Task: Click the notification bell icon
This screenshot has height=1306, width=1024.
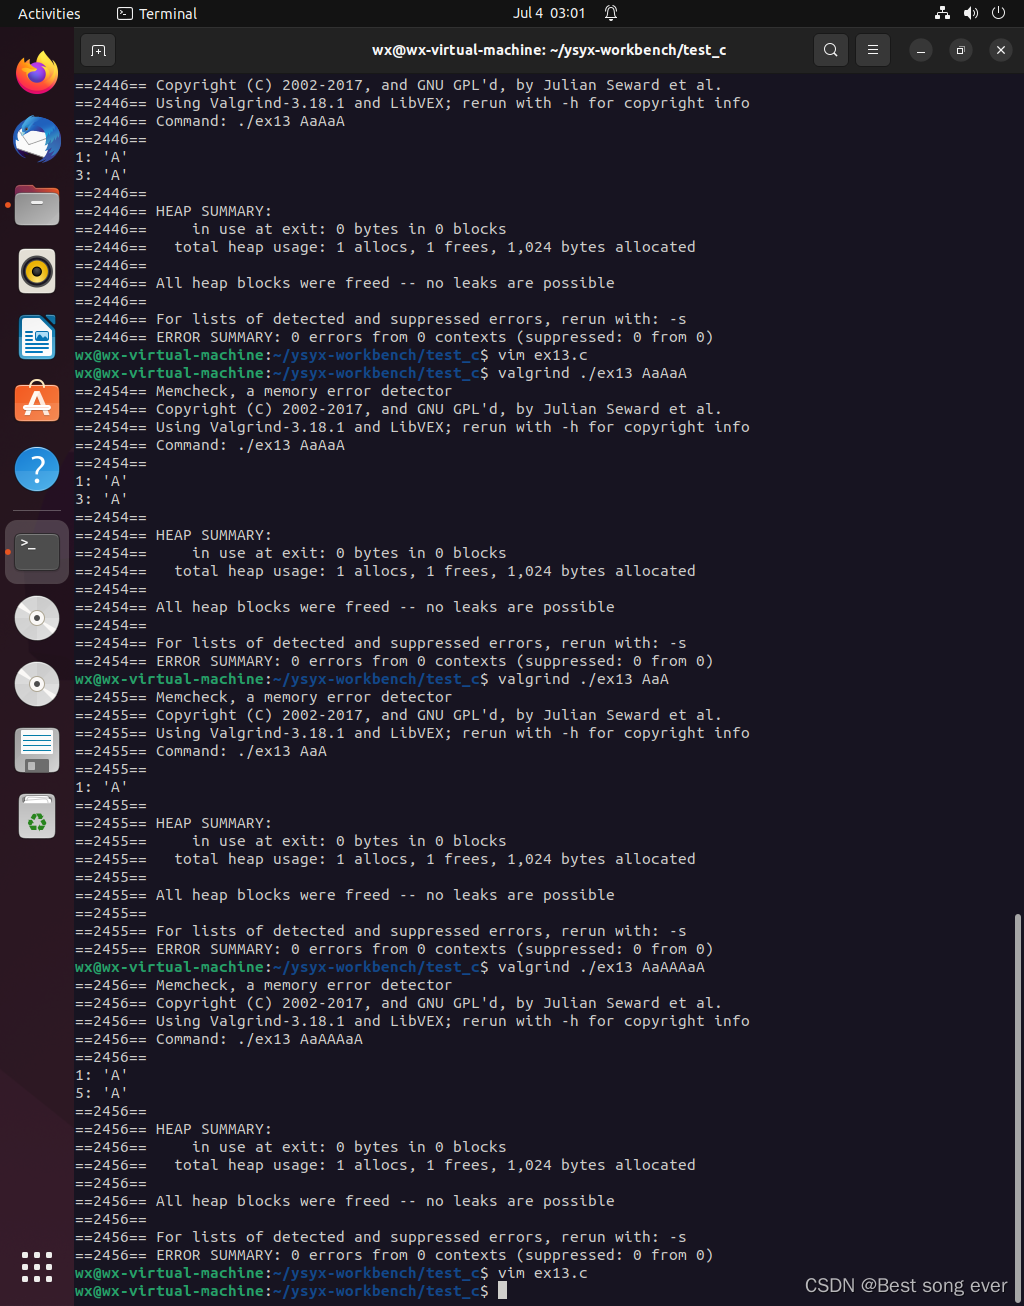Action: tap(611, 13)
